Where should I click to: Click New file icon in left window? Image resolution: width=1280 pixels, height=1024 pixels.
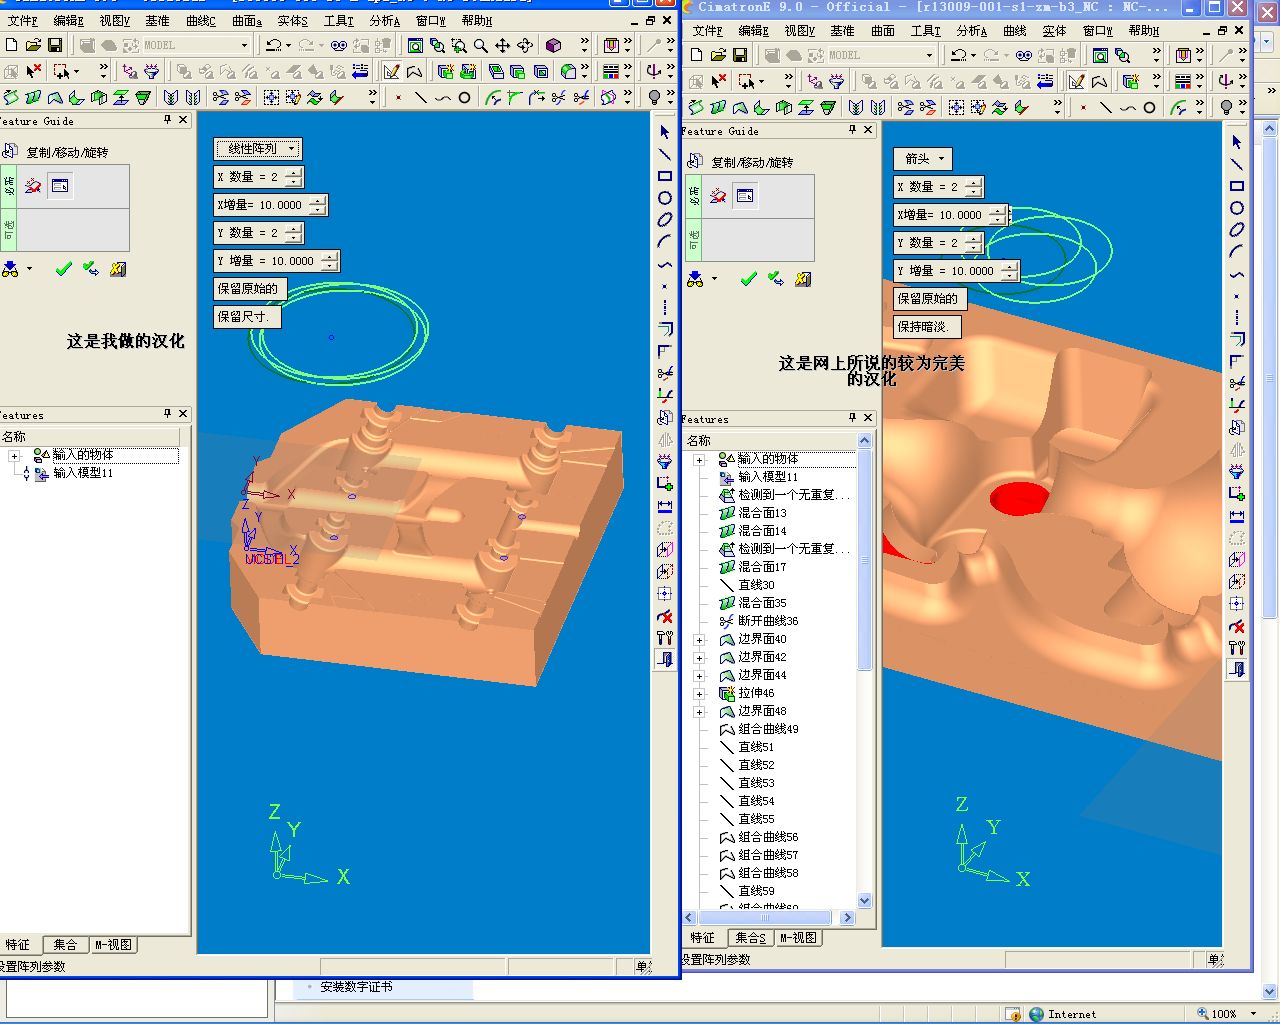11,45
